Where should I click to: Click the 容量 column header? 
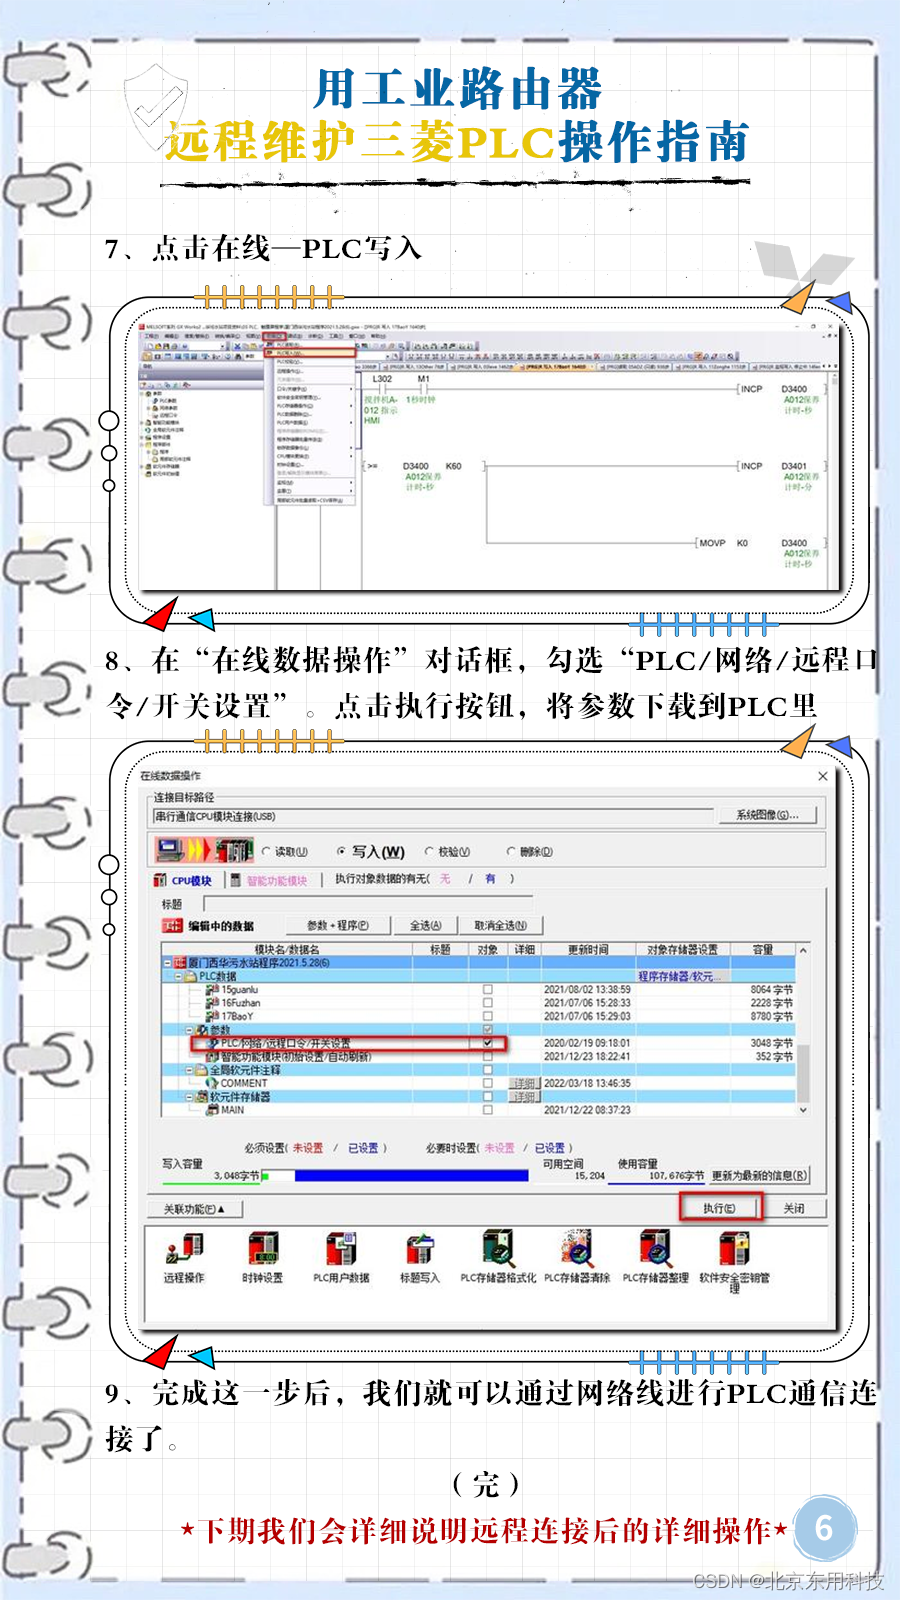[763, 949]
